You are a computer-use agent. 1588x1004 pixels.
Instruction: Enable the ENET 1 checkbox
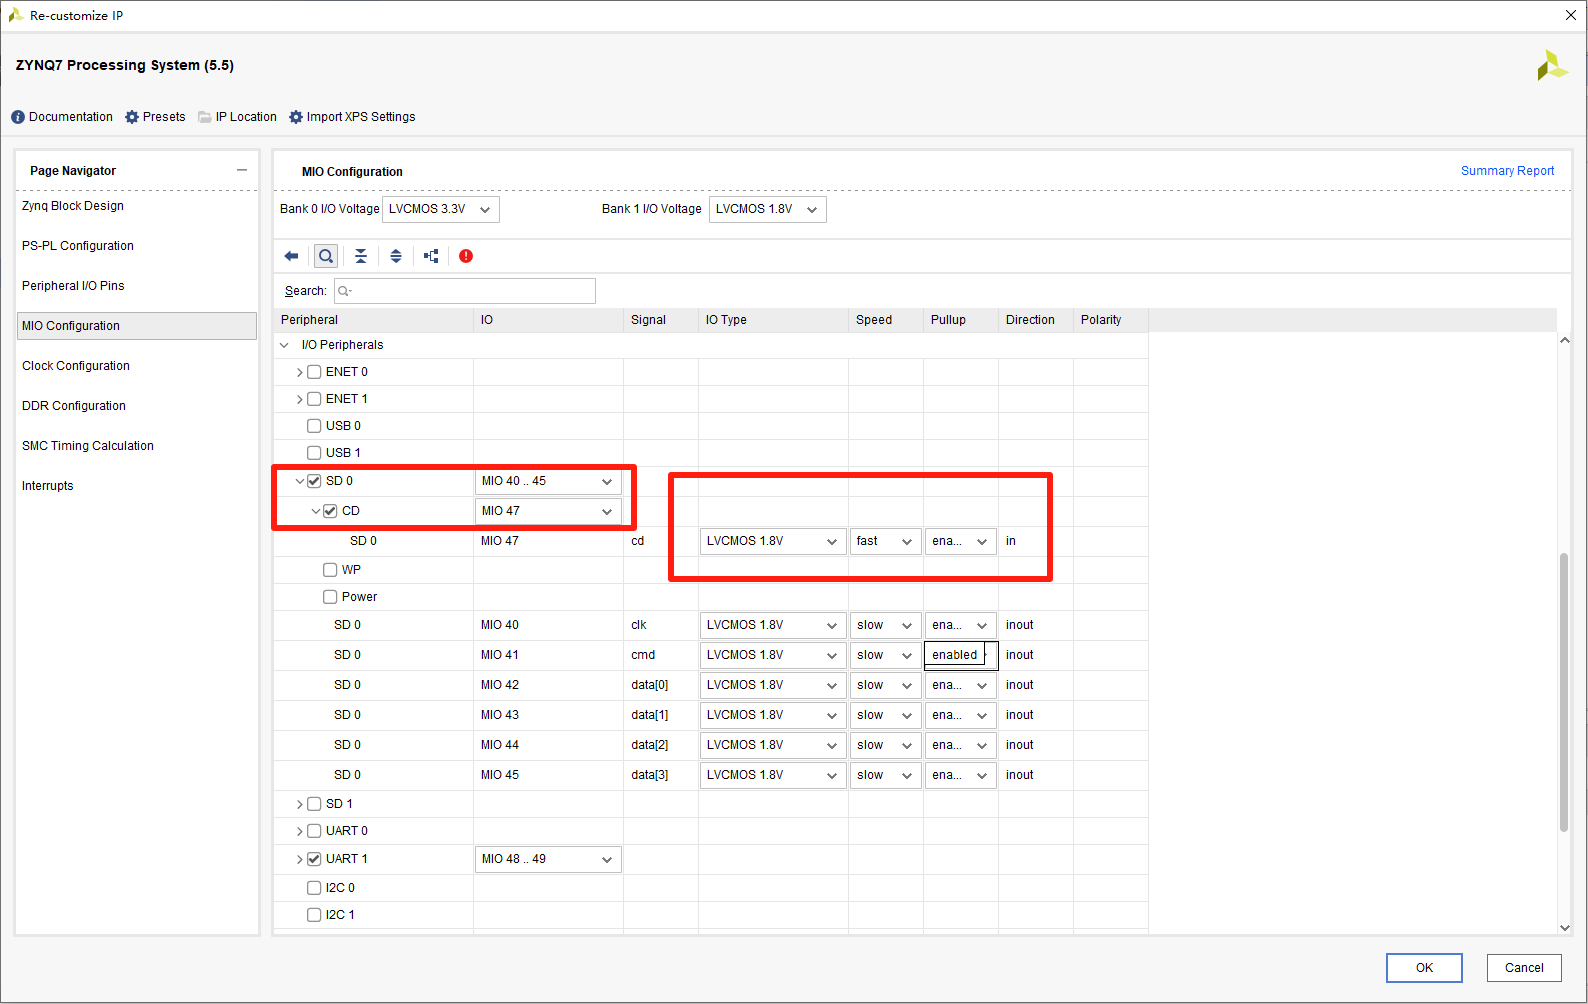(x=314, y=399)
